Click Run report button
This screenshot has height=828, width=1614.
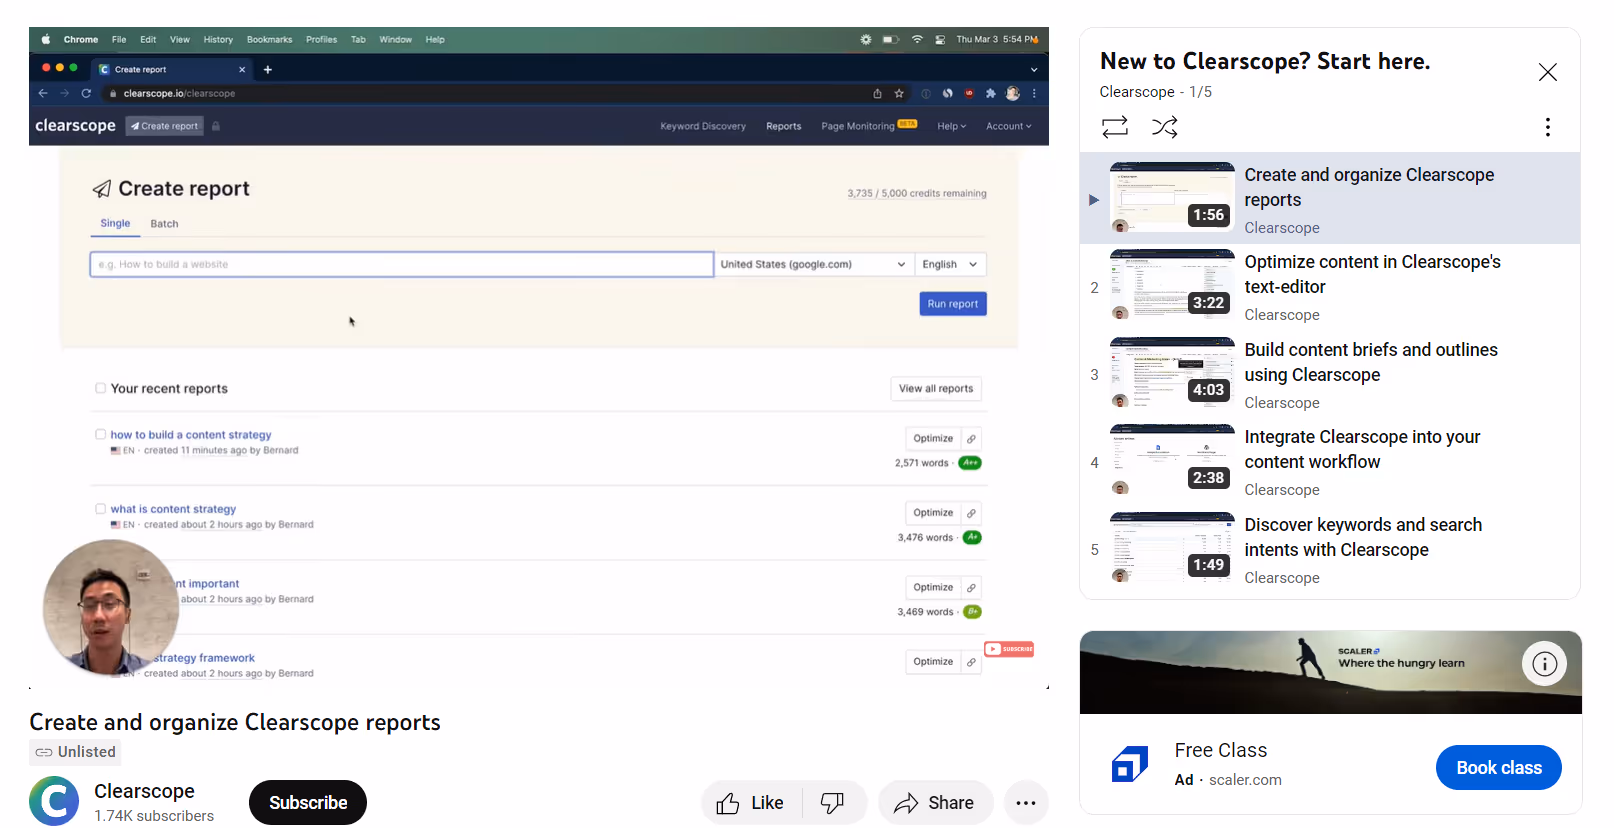953,304
